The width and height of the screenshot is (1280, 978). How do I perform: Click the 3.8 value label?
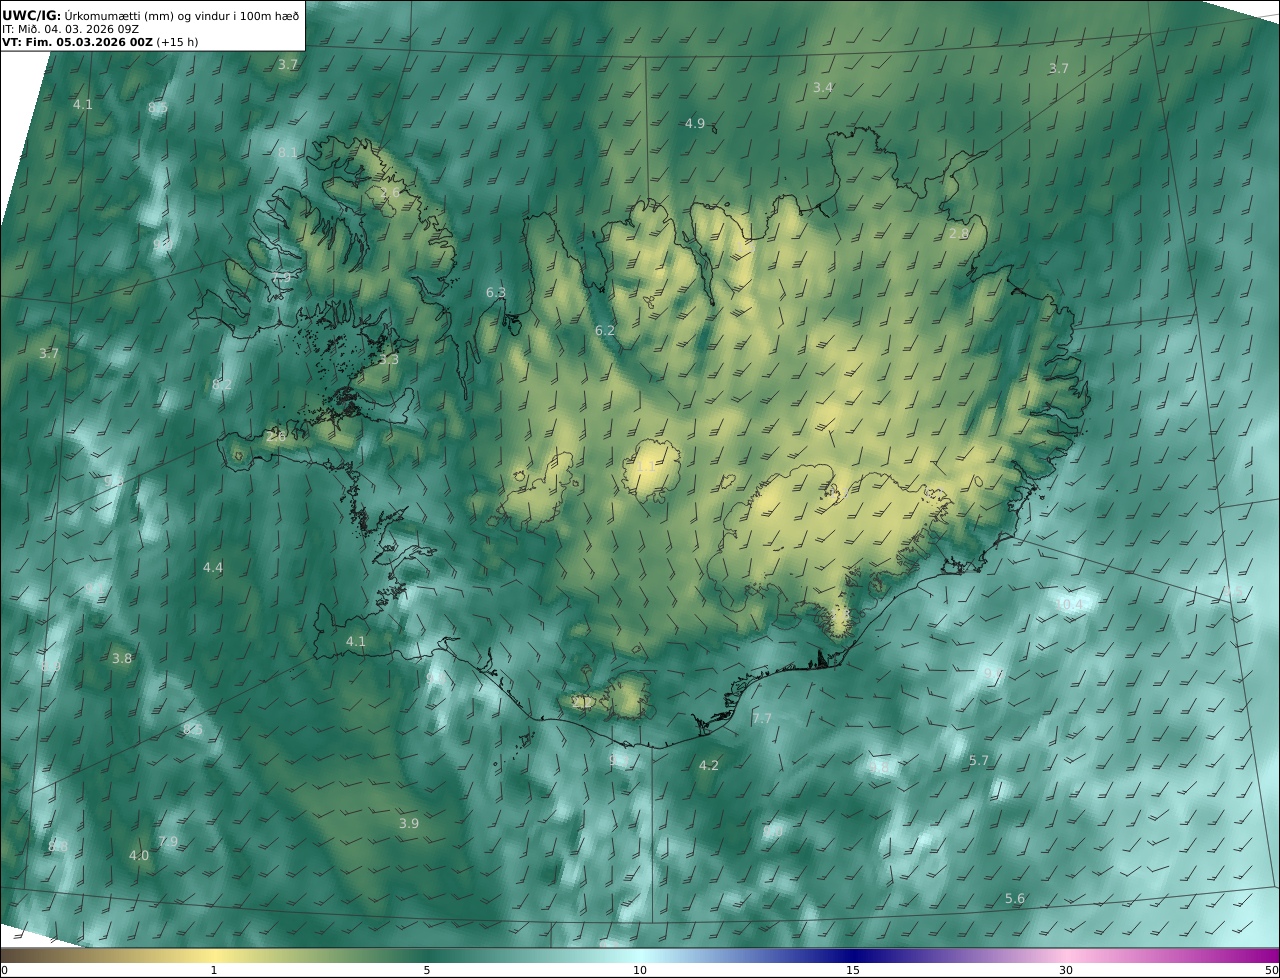[x=122, y=659]
